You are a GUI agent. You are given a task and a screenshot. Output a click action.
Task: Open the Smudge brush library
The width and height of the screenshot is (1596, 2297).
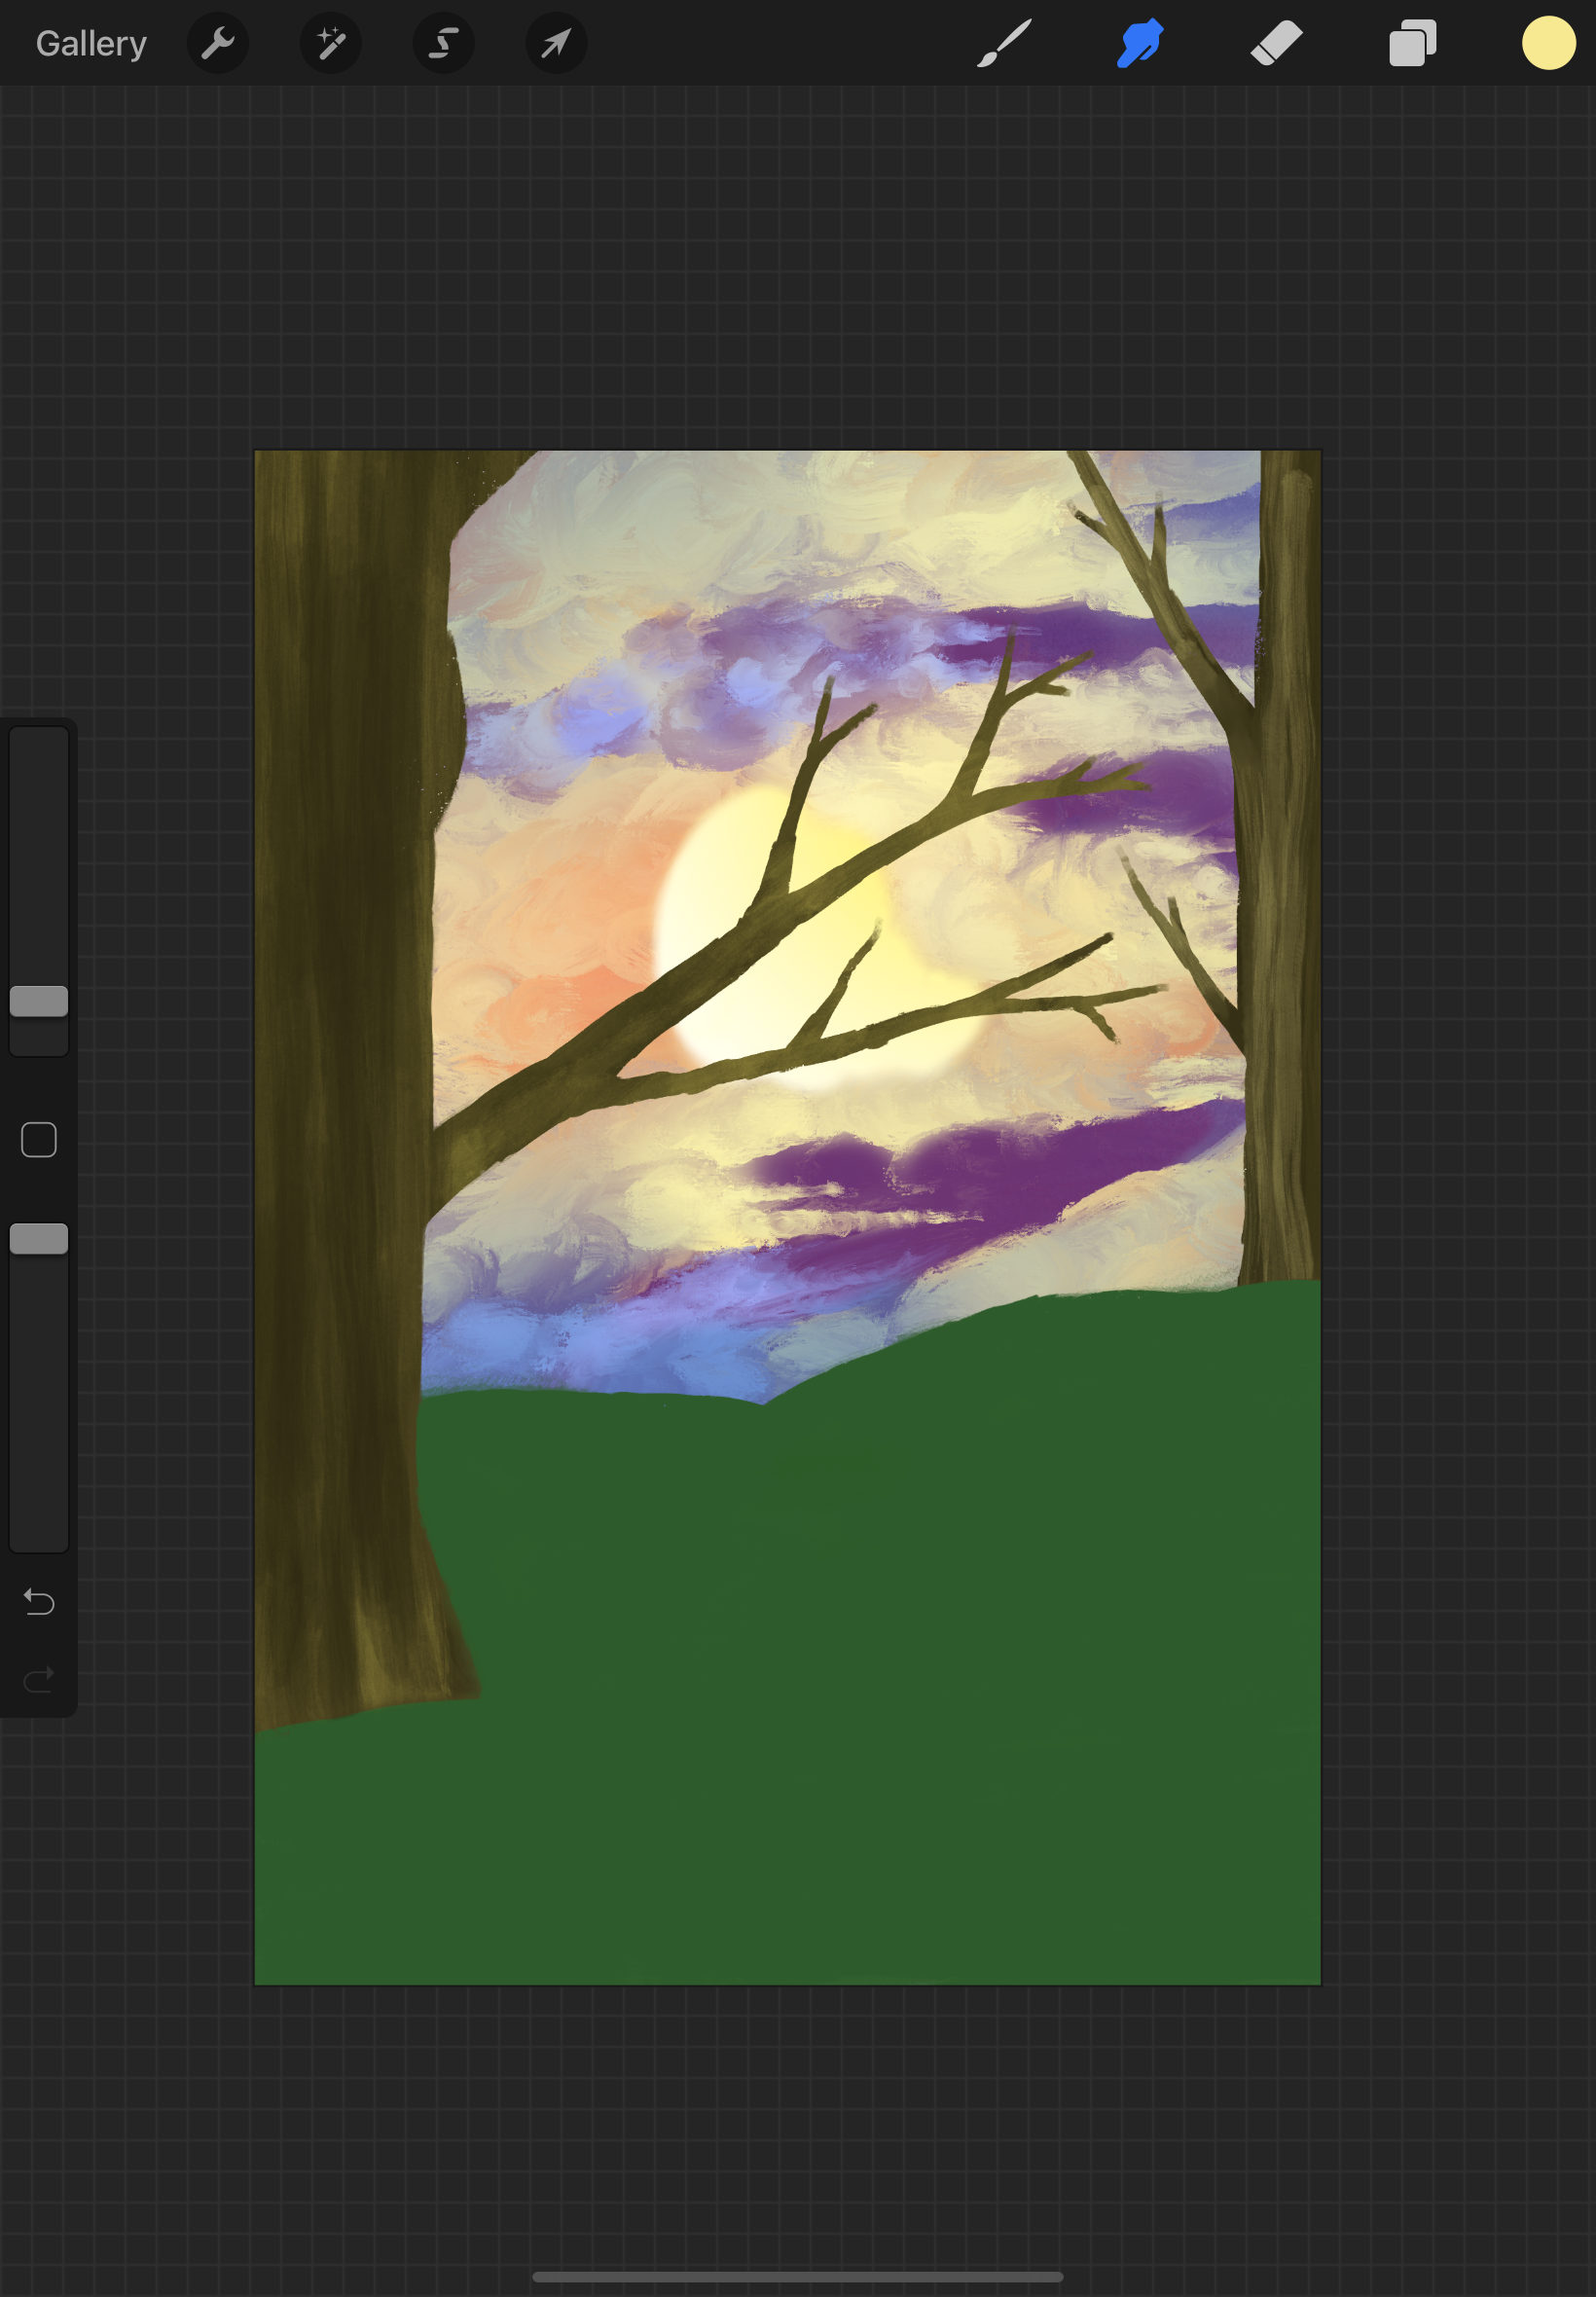tap(1140, 42)
